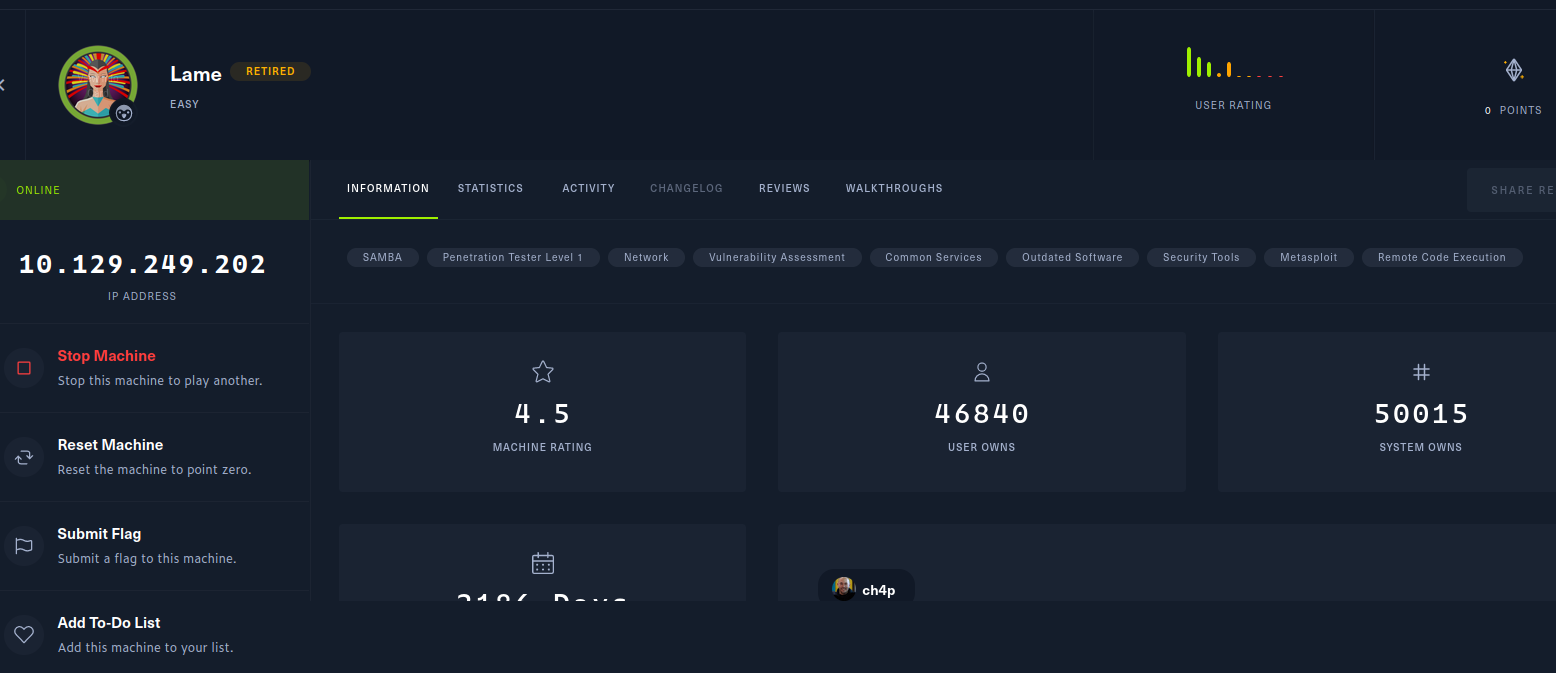Click the RETIRED badge
Viewport: 1556px width, 673px height.
[270, 71]
